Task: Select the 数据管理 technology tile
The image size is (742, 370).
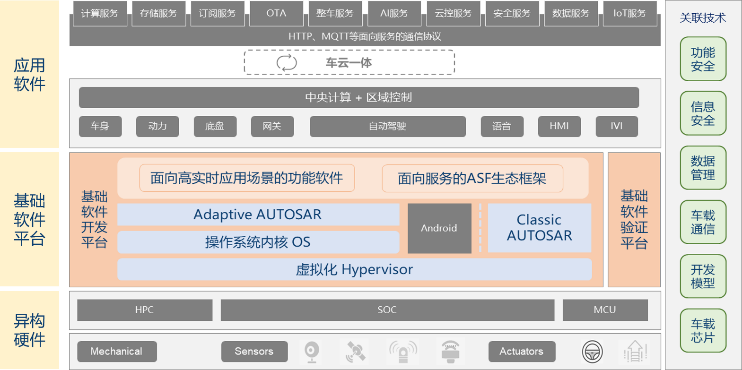Action: pyautogui.click(x=703, y=167)
